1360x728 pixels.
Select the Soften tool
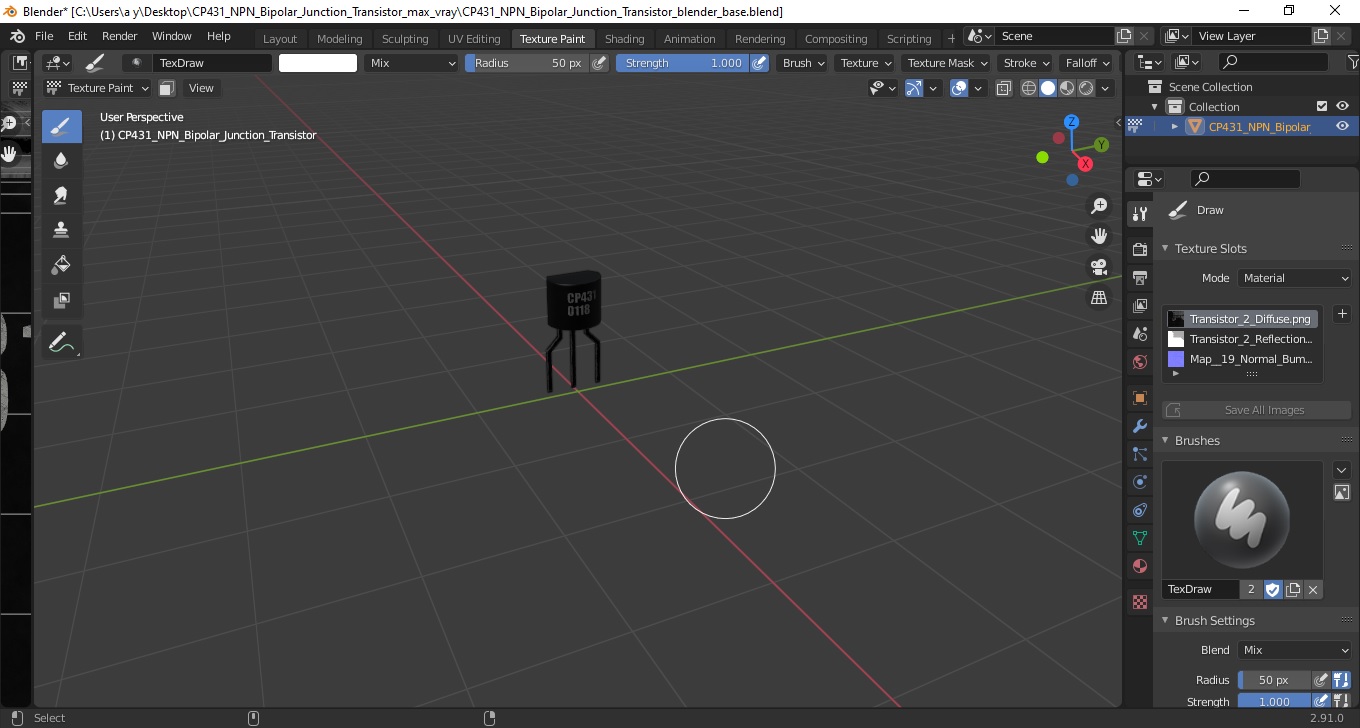pyautogui.click(x=61, y=160)
